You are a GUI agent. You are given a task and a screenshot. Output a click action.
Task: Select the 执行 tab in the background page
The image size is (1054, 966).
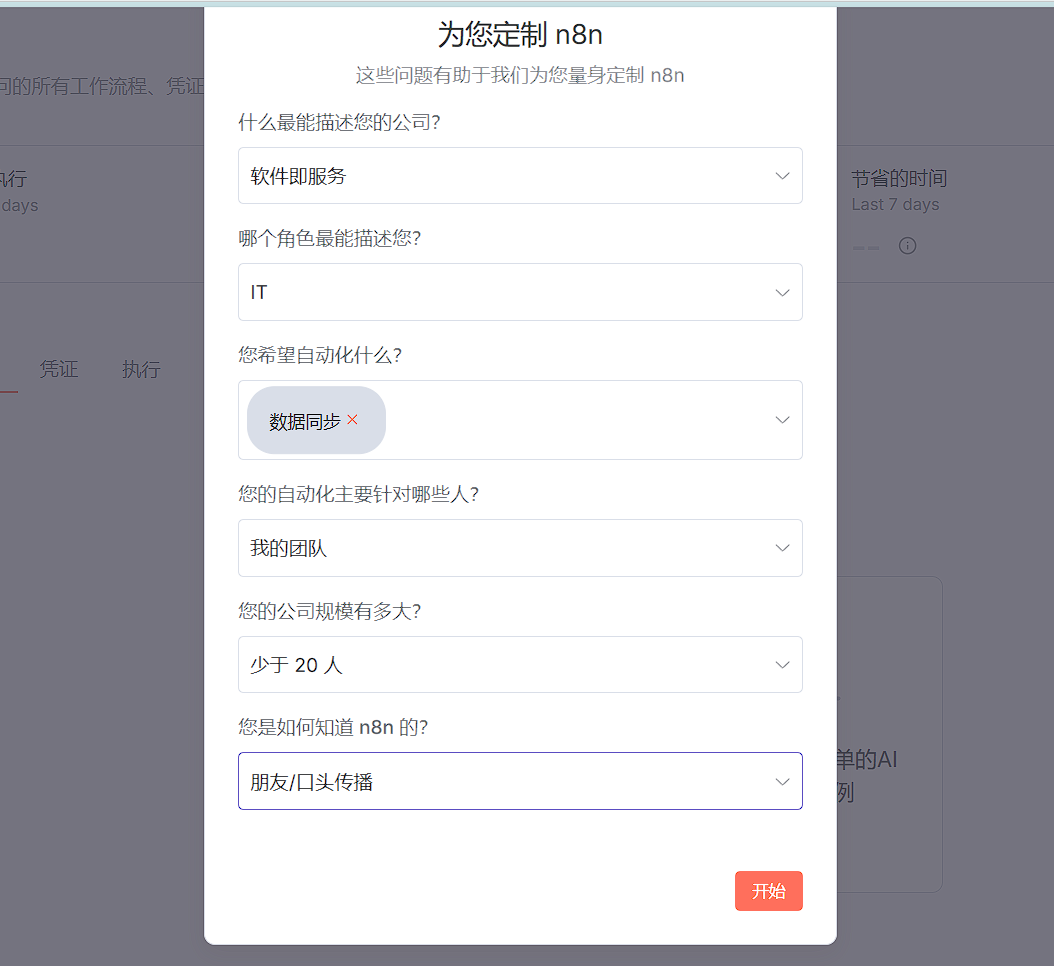(141, 369)
